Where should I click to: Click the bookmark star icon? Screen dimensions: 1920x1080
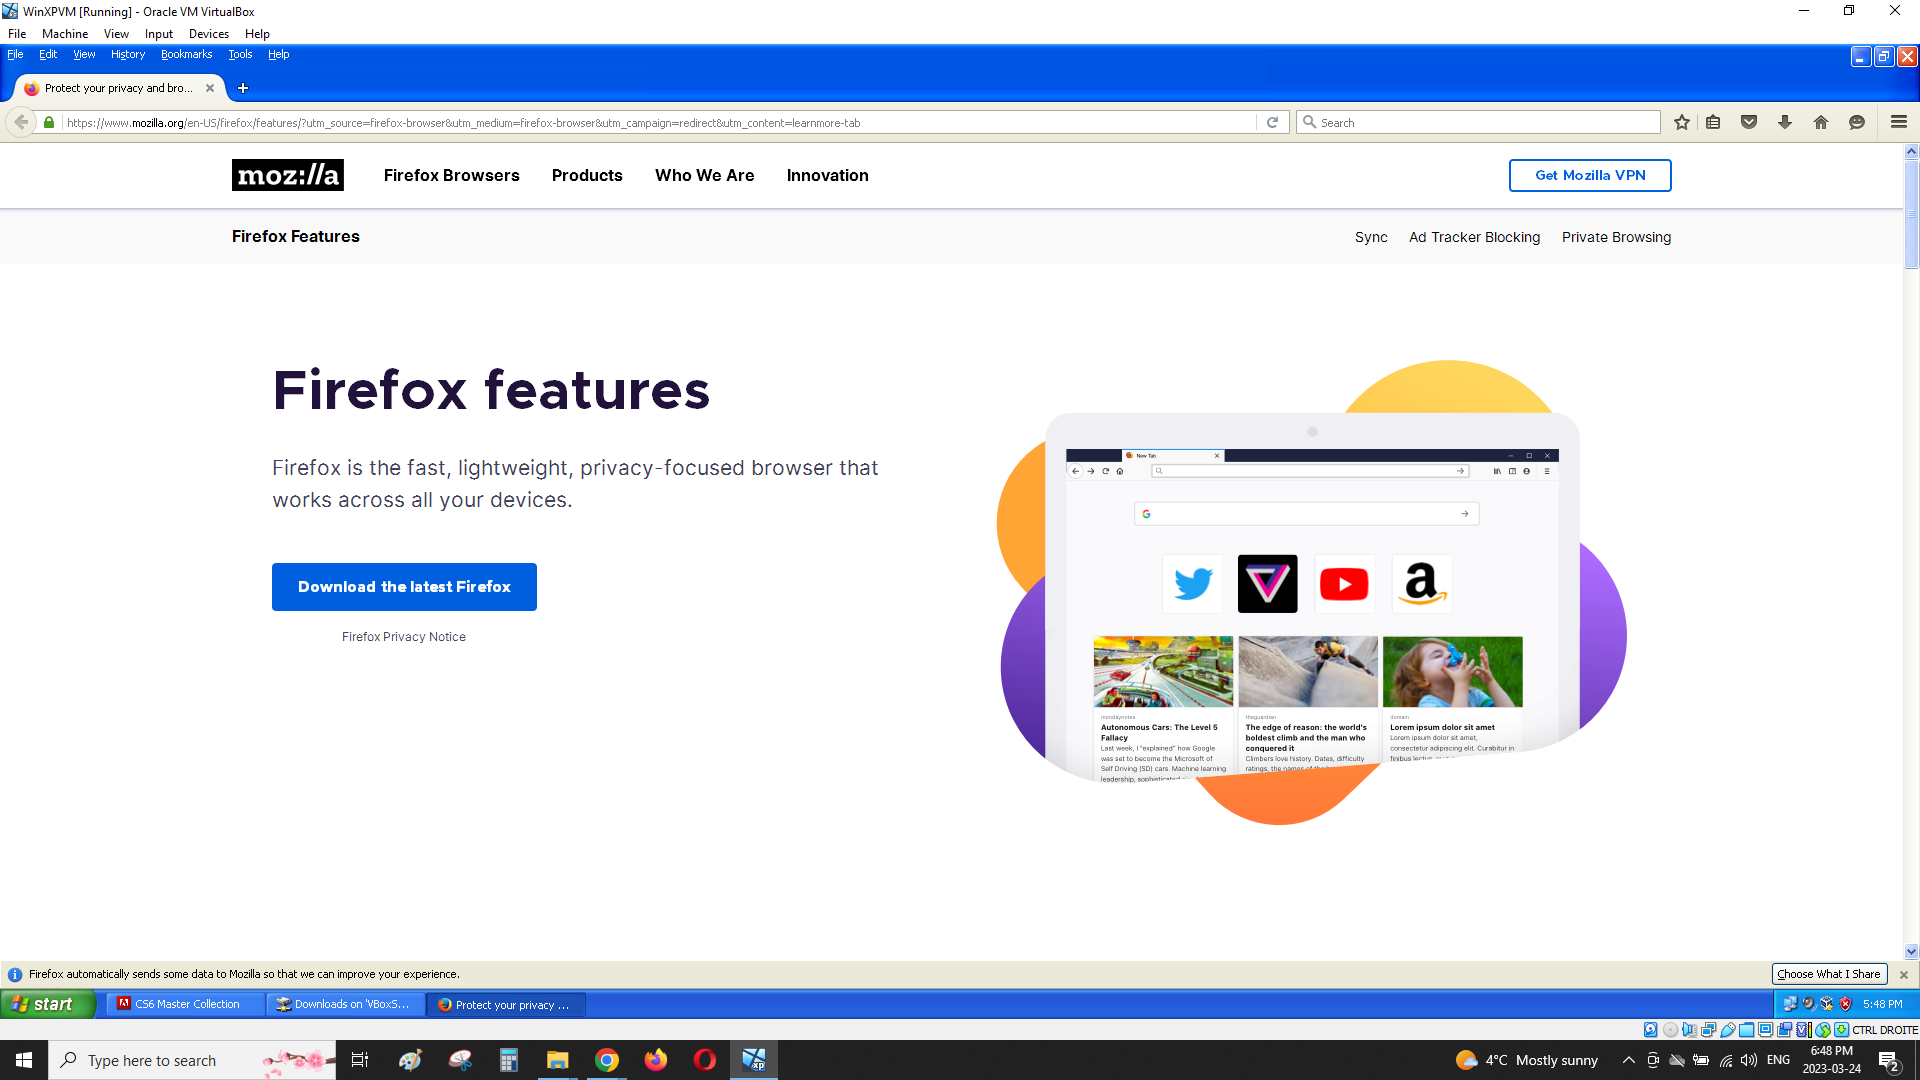(1682, 122)
